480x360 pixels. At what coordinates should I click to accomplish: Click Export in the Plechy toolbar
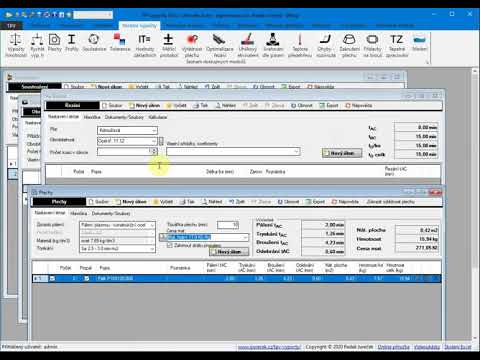(315, 202)
